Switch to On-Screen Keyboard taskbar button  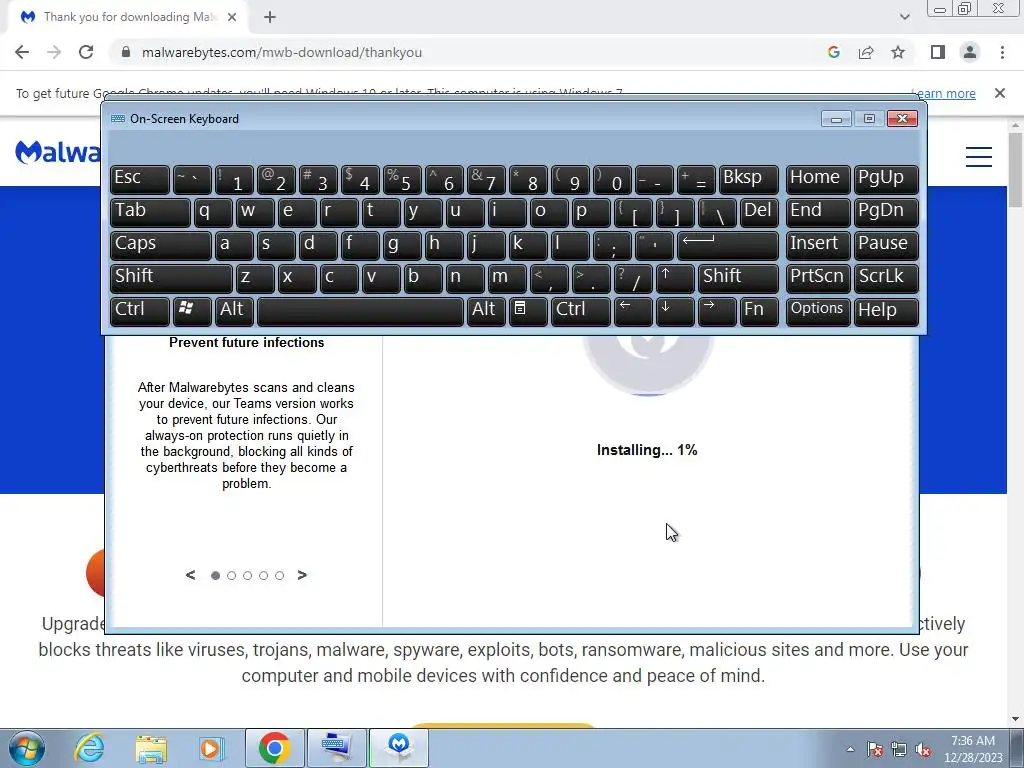click(x=336, y=748)
